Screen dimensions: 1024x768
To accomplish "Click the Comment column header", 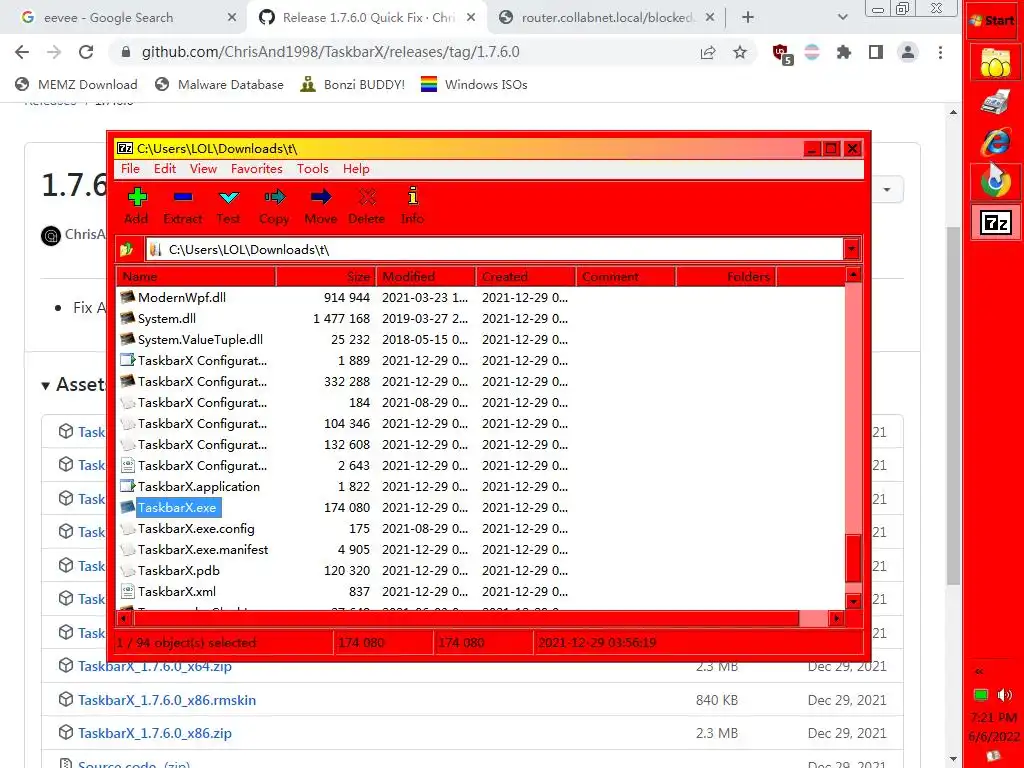I will pos(626,277).
